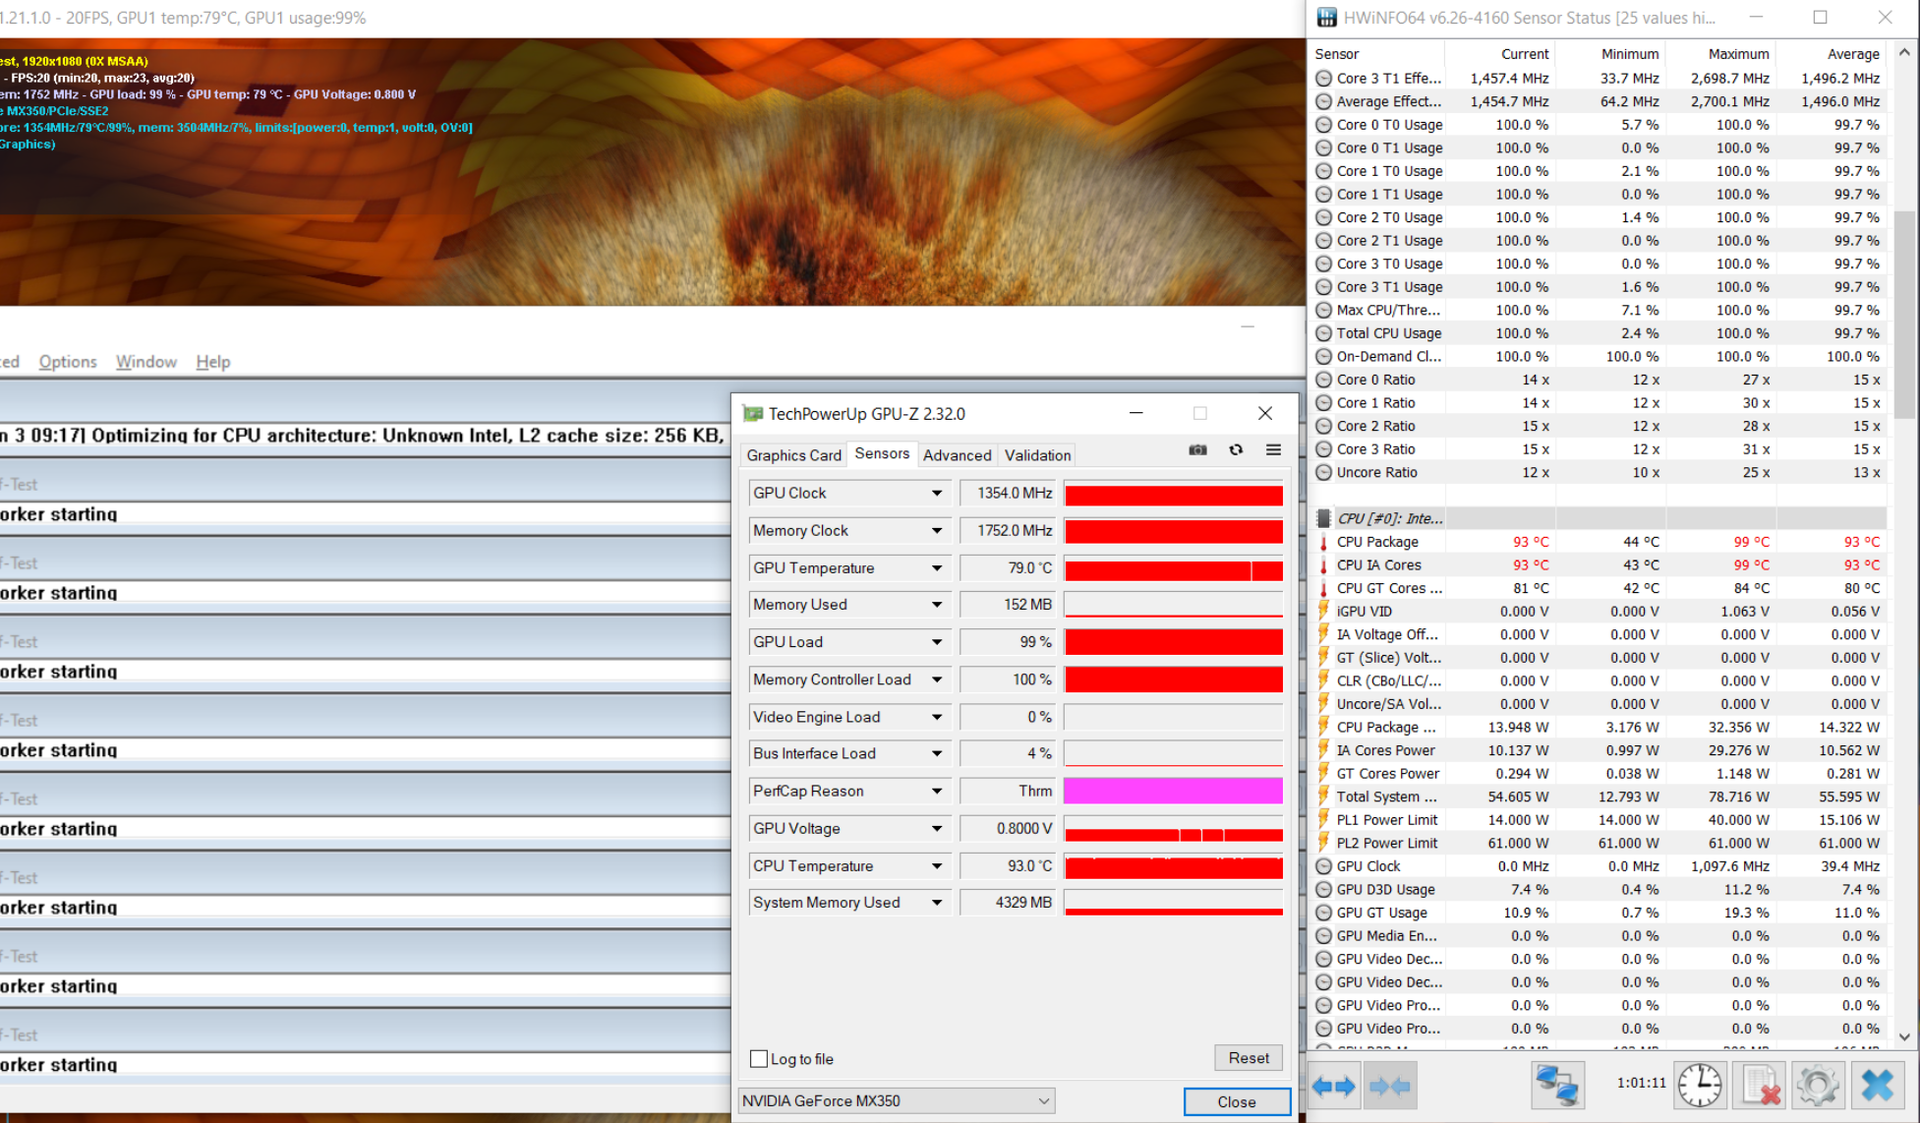Click the clock reset timer icon
This screenshot has width=1920, height=1123.
point(1699,1086)
